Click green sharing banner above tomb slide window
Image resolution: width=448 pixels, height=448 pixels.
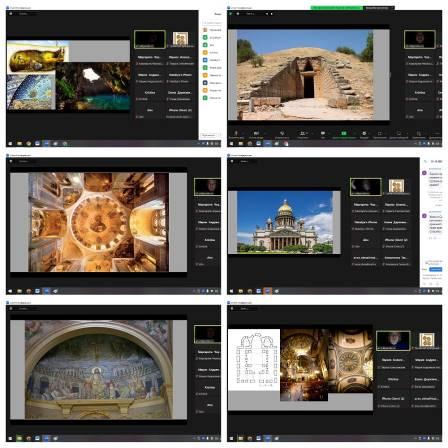tap(337, 8)
